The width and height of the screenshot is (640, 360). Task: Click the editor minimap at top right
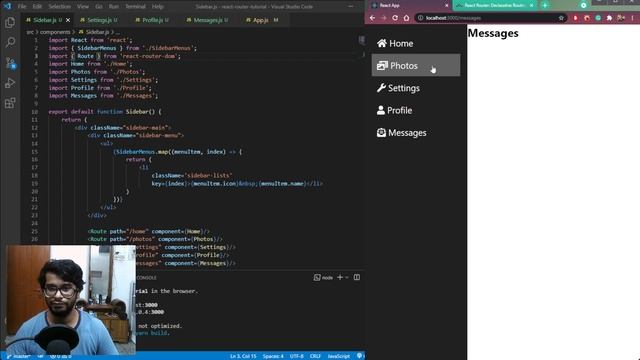pos(362,40)
